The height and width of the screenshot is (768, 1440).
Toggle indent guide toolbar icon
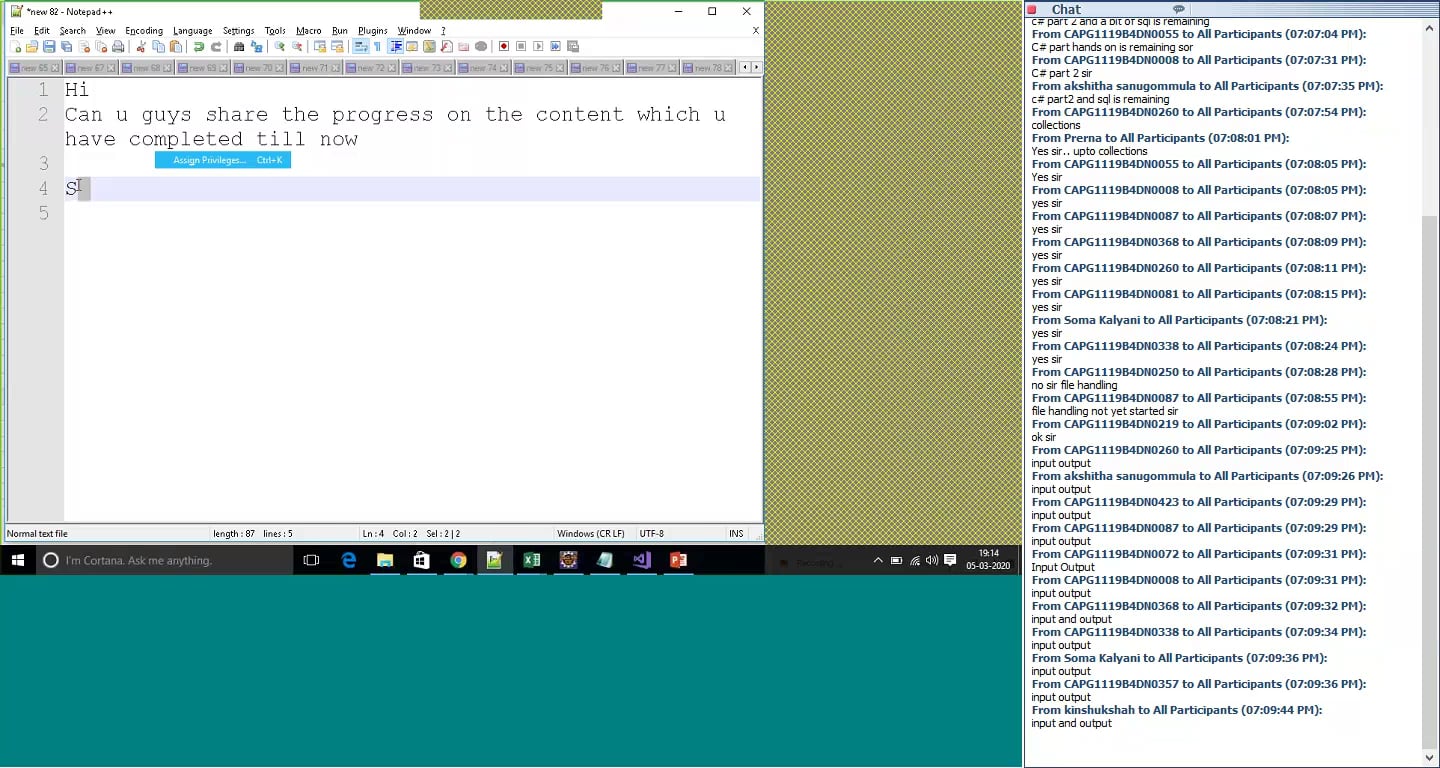[395, 46]
